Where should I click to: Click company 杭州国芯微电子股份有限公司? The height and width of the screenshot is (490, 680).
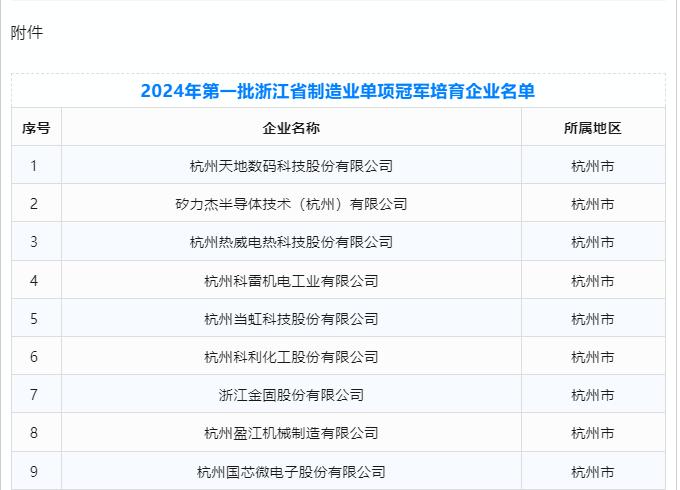point(291,472)
